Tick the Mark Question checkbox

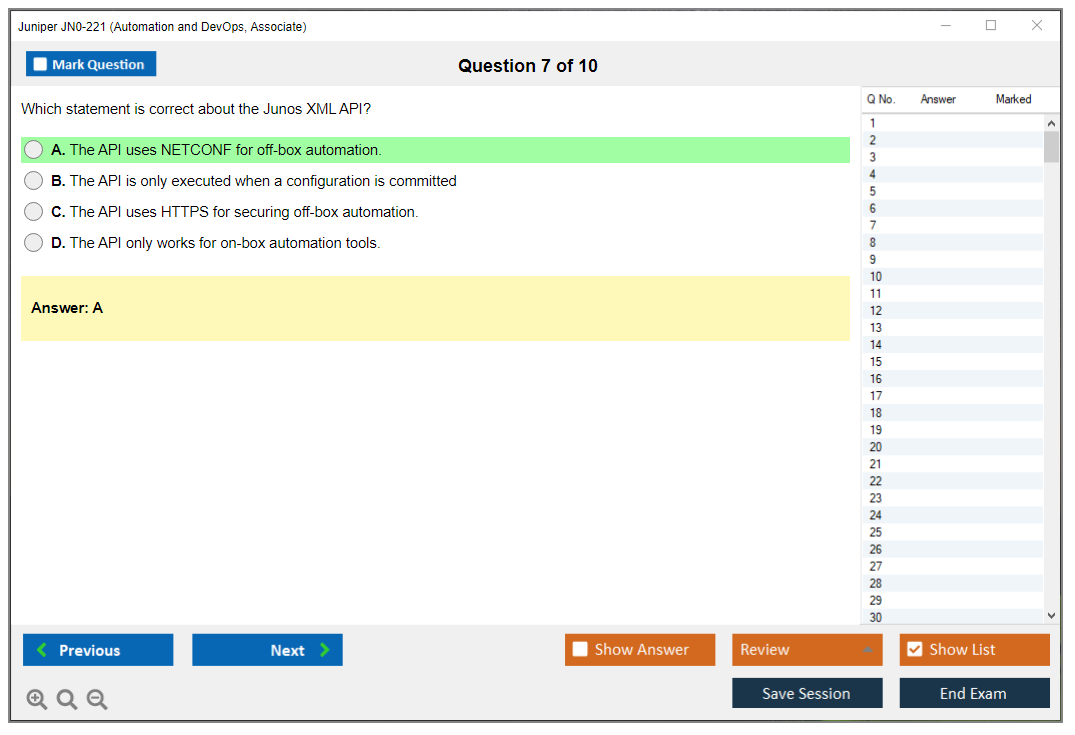coord(41,64)
